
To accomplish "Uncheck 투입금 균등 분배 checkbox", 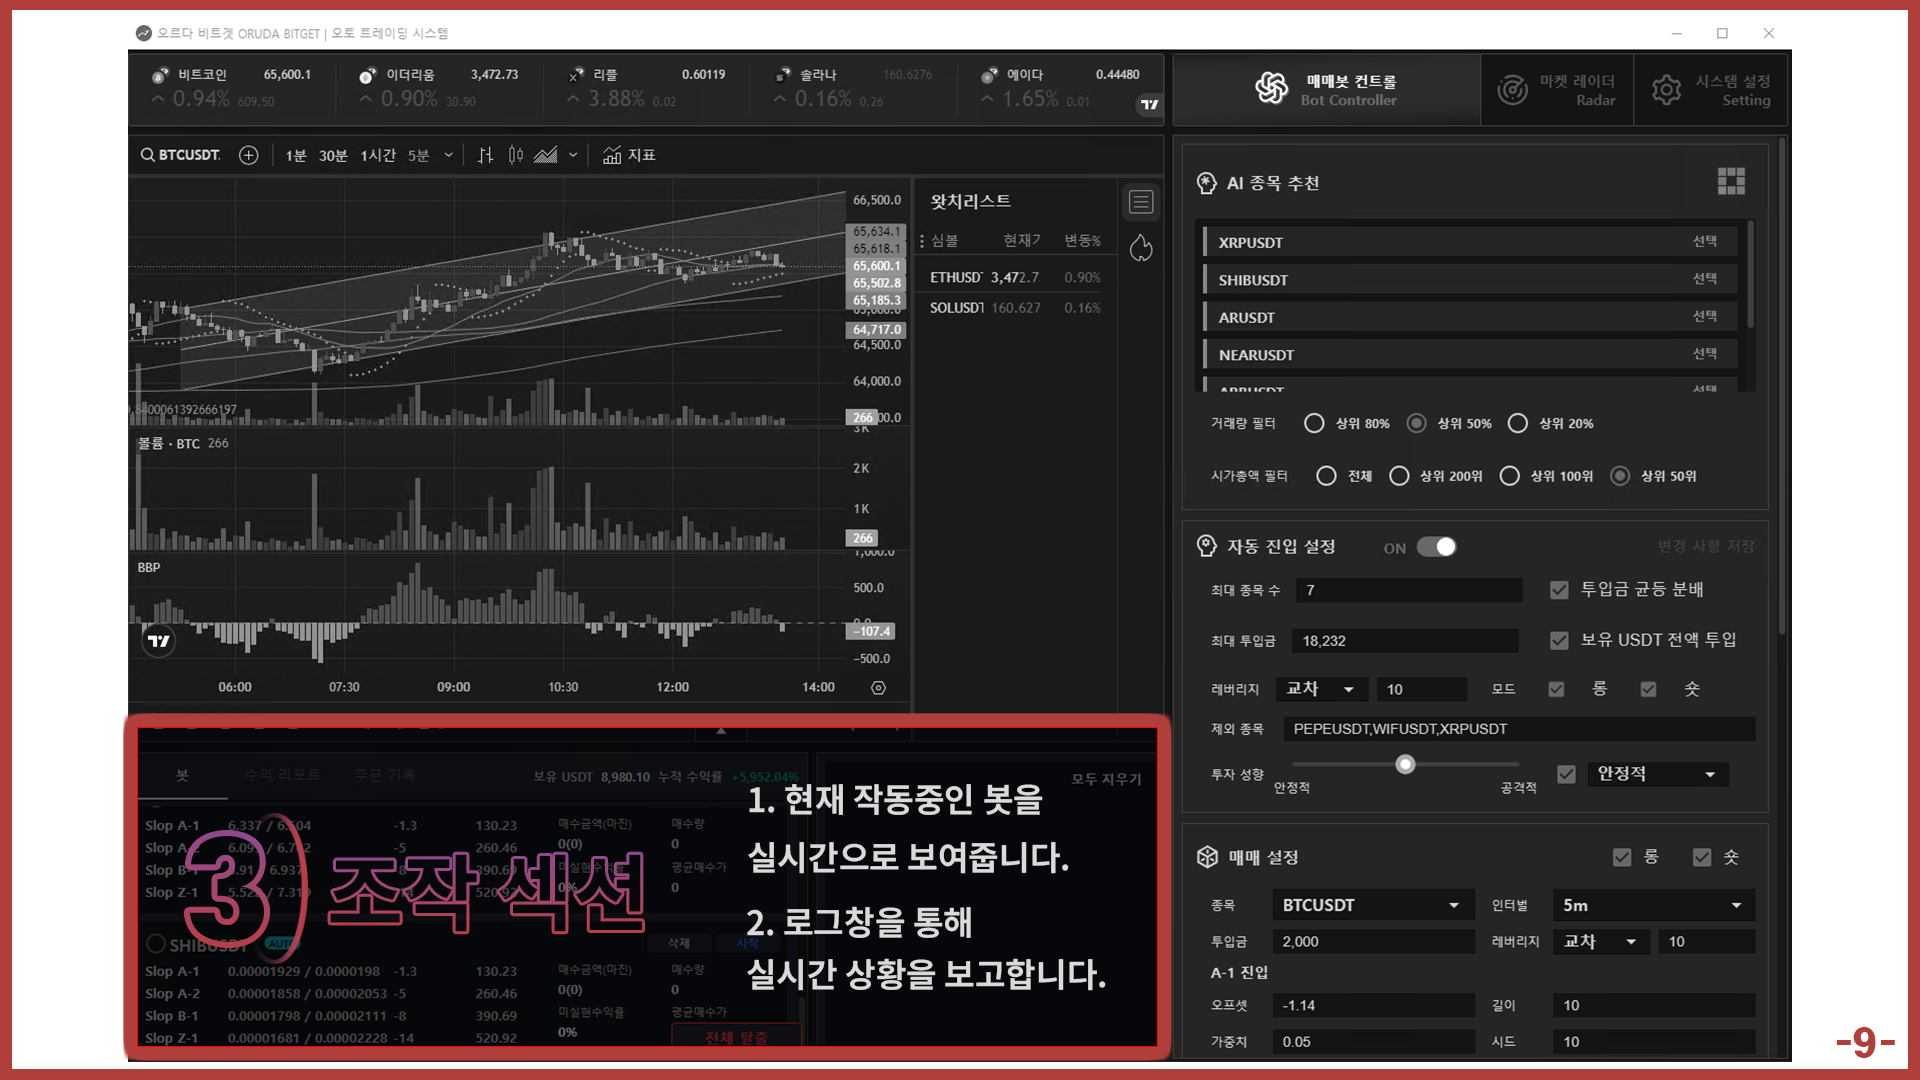I will click(1559, 590).
